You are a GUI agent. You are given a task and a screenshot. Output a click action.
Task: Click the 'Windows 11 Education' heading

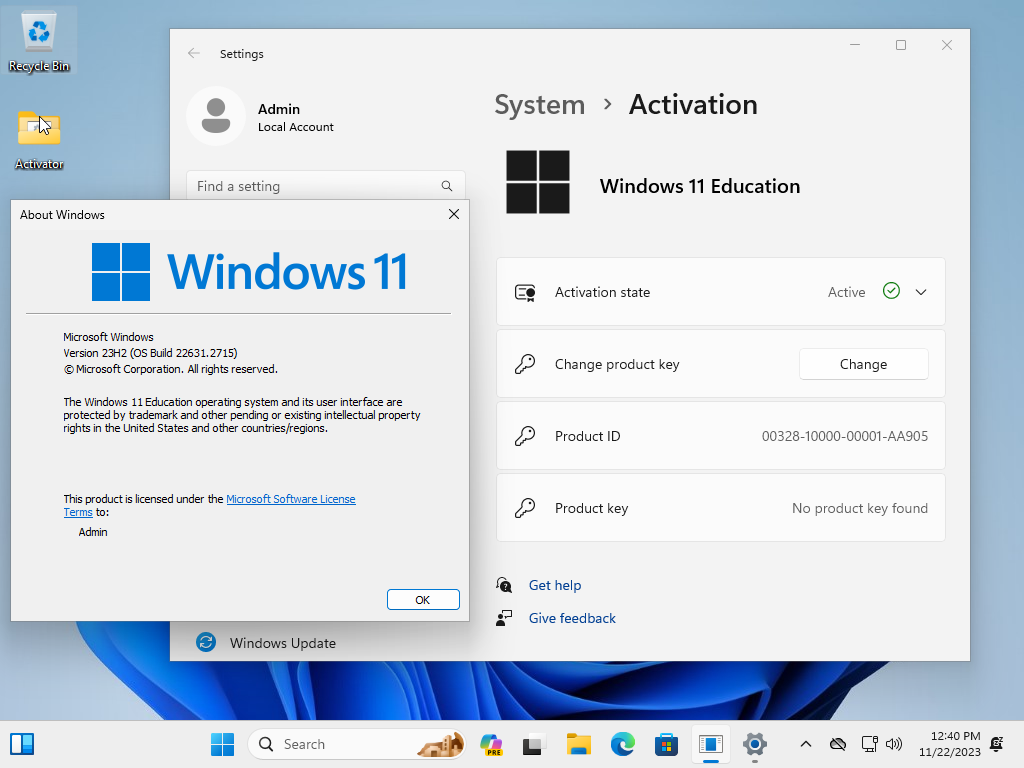[x=699, y=186]
